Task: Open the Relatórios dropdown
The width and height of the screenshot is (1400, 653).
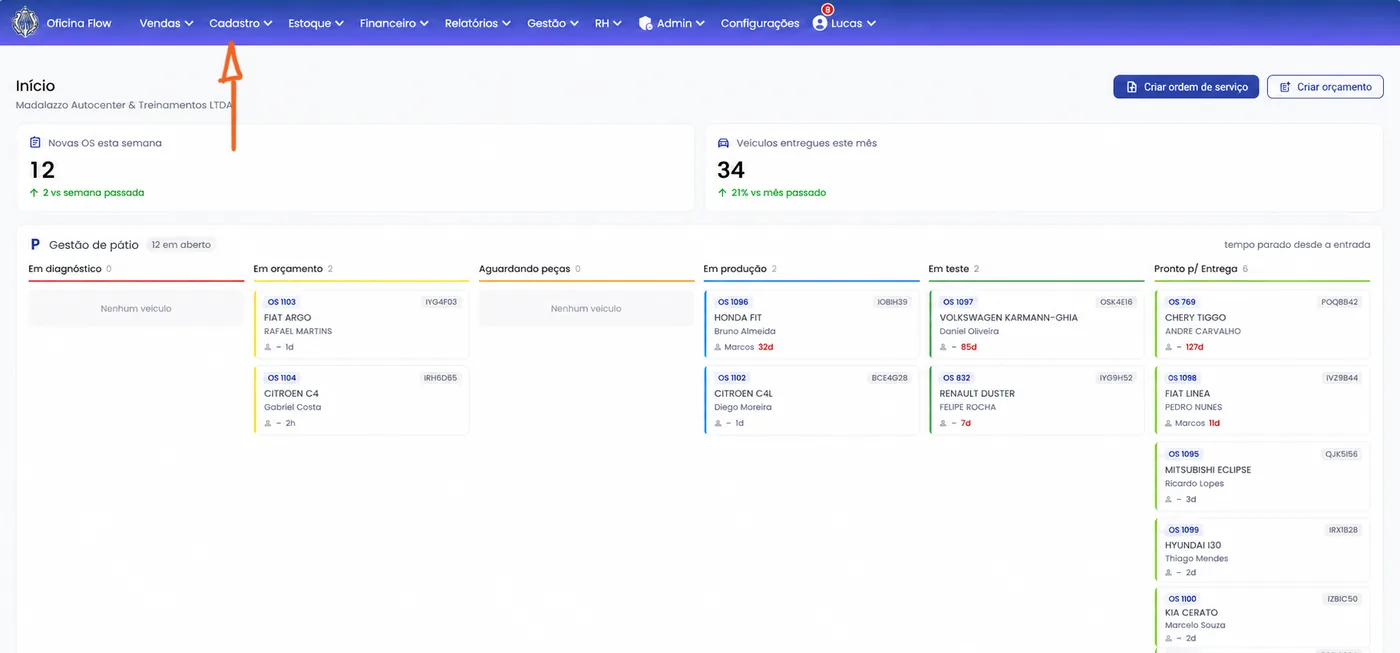Action: 478,23
